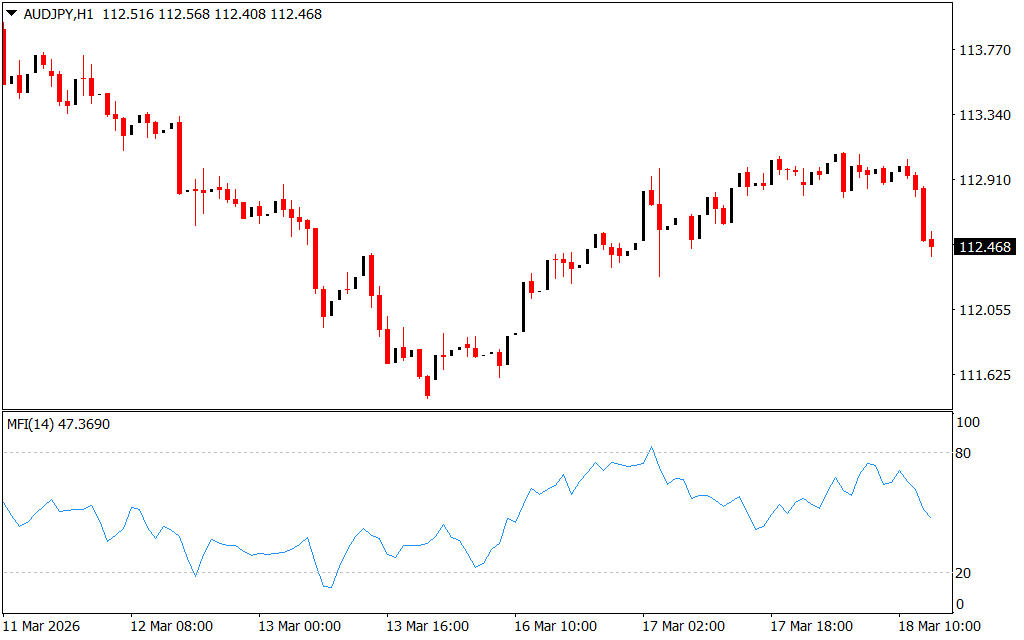Select the last candle on the chart
The height and width of the screenshot is (640, 1024).
pos(931,243)
